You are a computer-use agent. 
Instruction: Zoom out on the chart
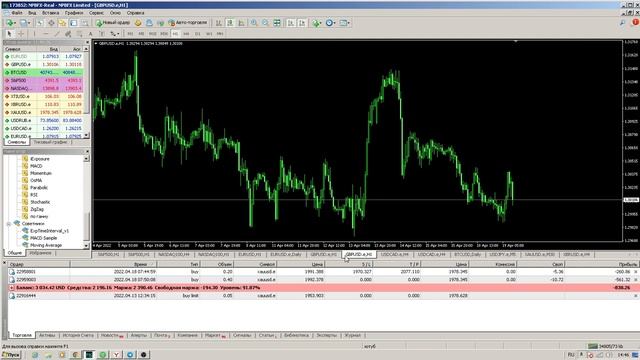(x=265, y=23)
